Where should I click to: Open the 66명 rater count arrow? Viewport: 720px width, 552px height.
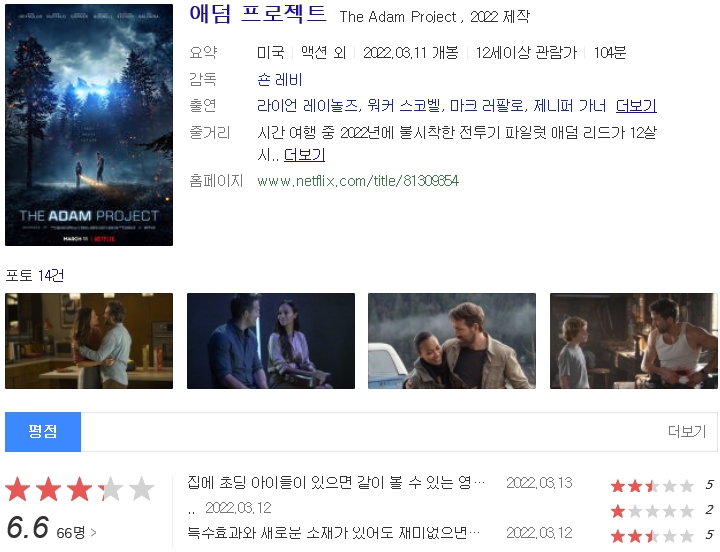[x=76, y=533]
